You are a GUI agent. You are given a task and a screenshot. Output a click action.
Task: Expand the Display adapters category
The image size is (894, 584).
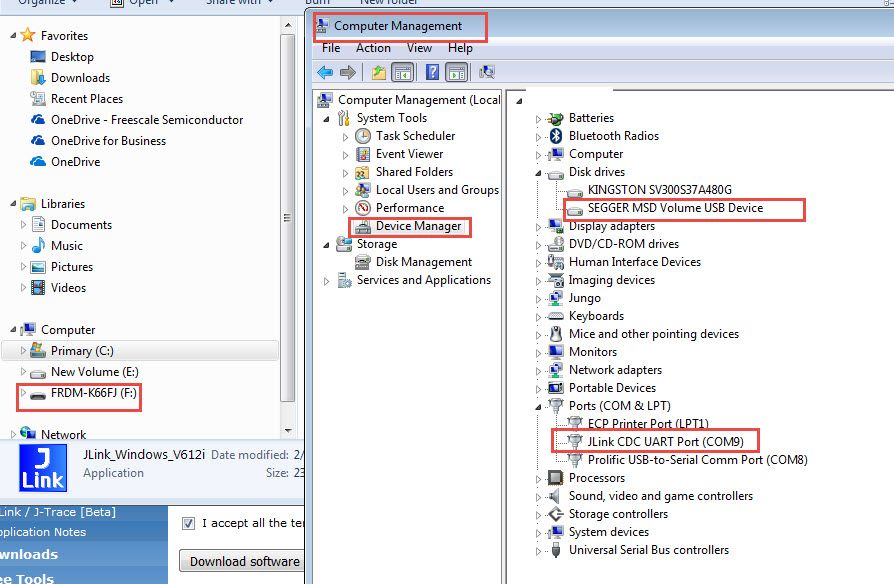coord(538,227)
